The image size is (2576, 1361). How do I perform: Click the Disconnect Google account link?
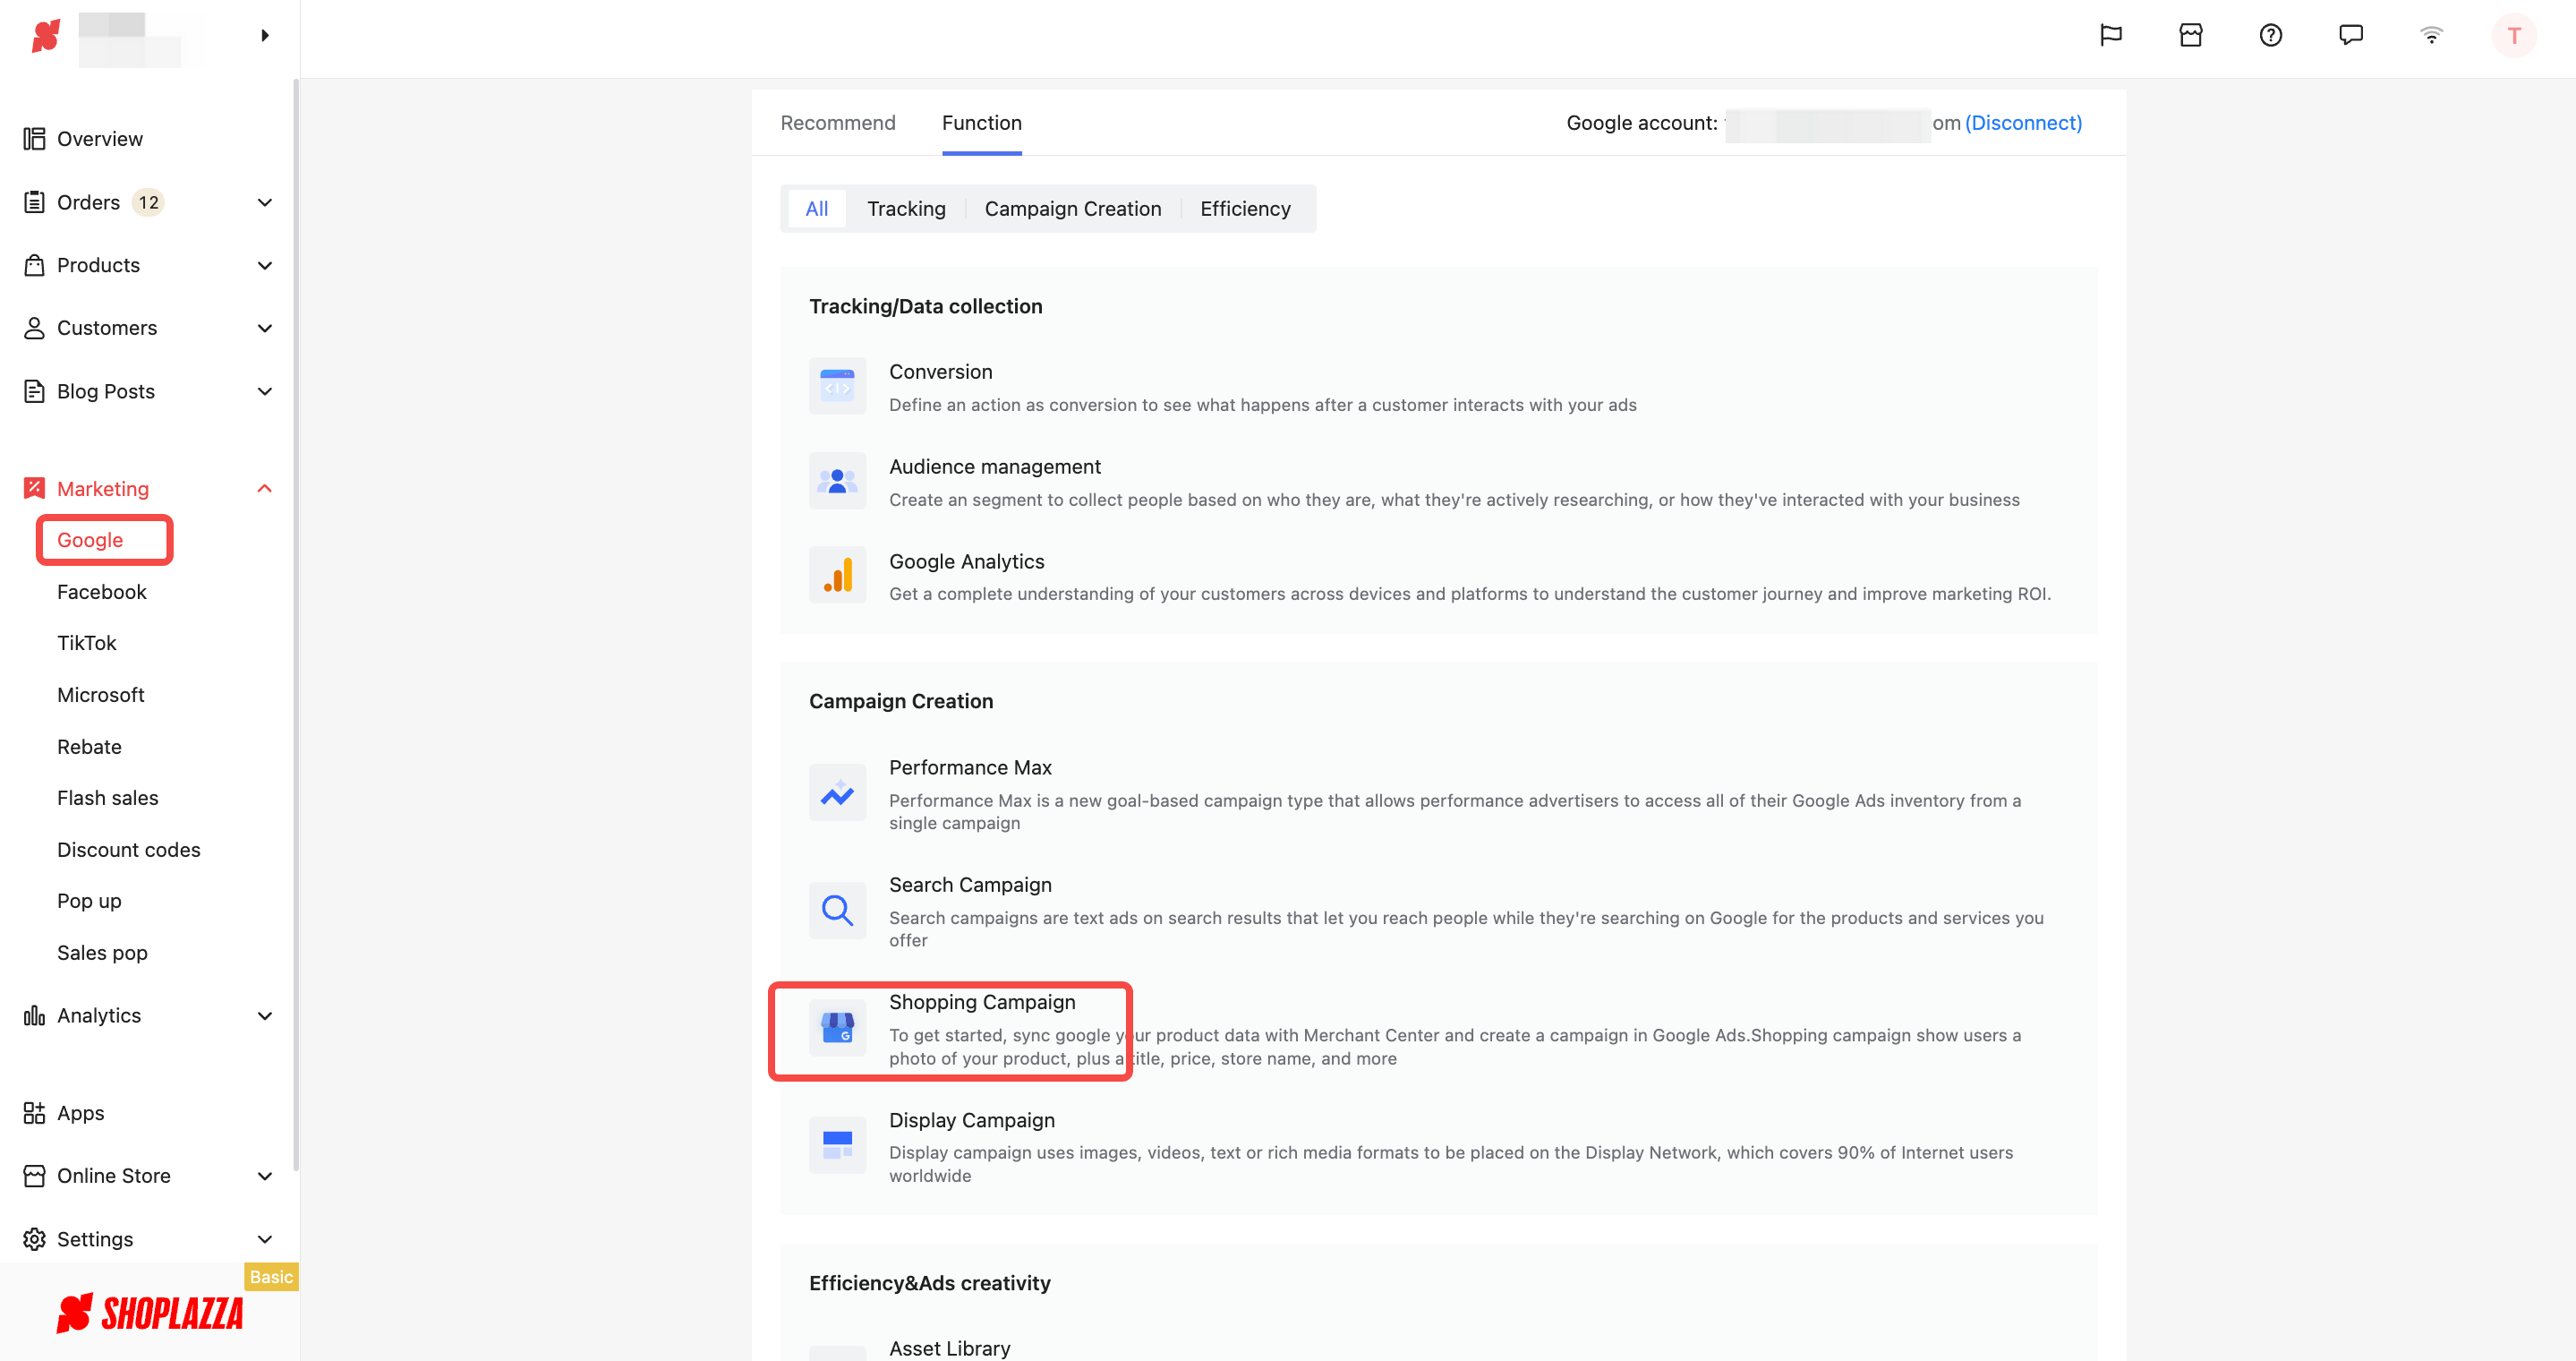point(2023,123)
